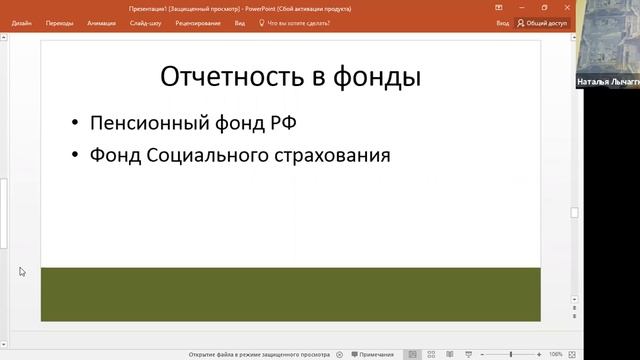Click the zoom out minus button

coord(482,355)
